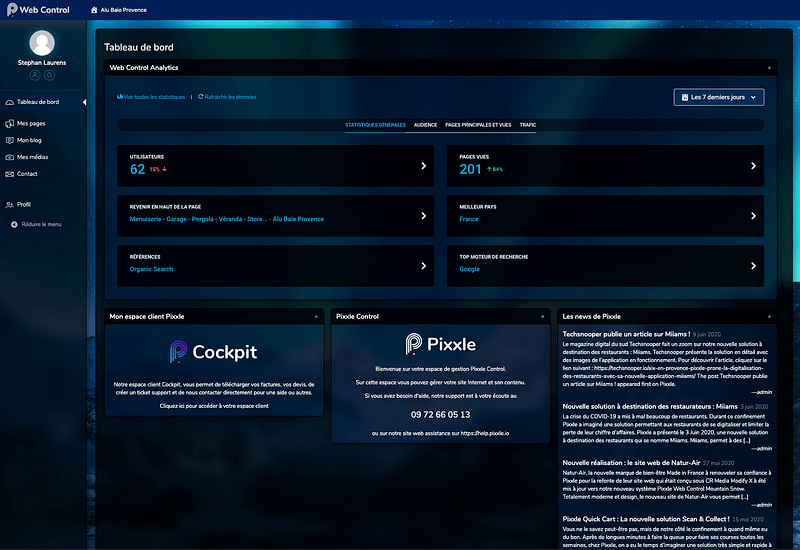The height and width of the screenshot is (550, 800).
Task: Open Nouvelle réalisation Natur-Air headline
Action: point(631,463)
